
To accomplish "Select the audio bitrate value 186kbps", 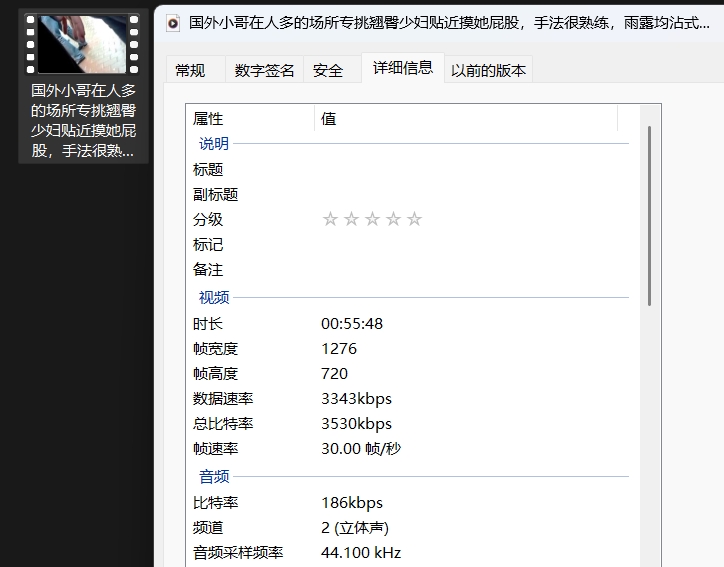I will (352, 502).
